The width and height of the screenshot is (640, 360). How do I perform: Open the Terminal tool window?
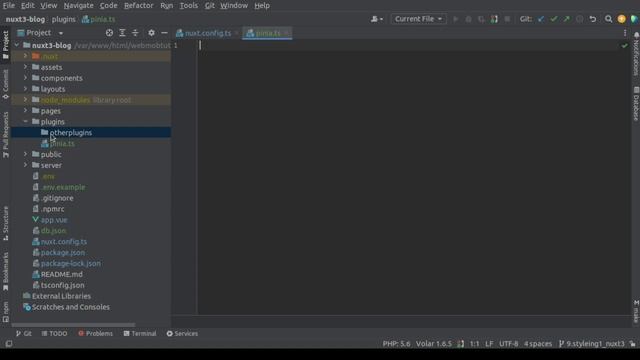coord(140,333)
